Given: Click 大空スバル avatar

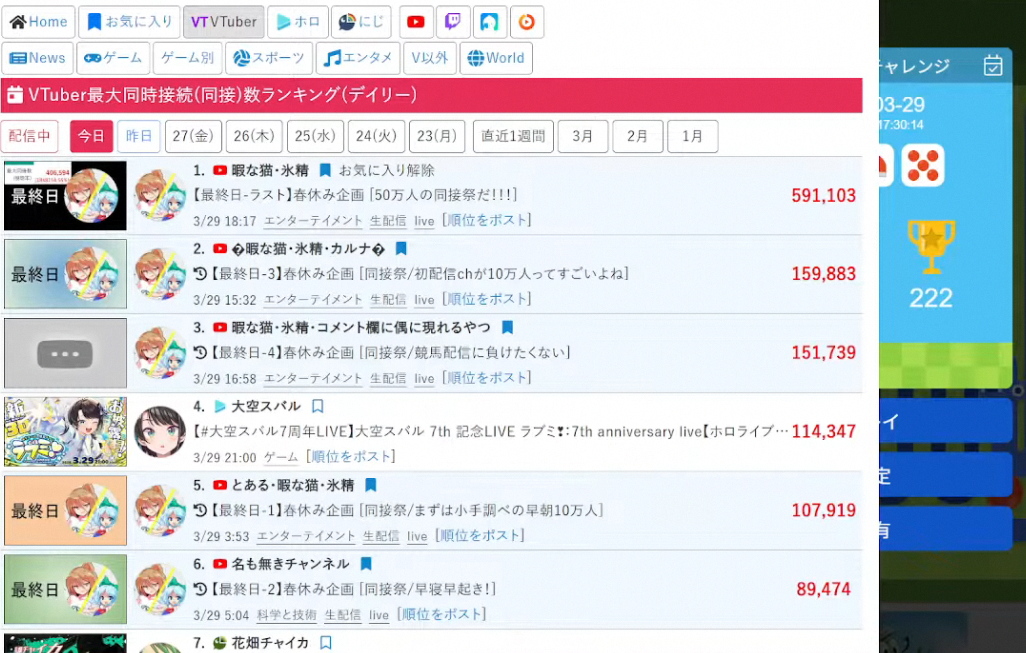Looking at the screenshot, I should point(160,432).
